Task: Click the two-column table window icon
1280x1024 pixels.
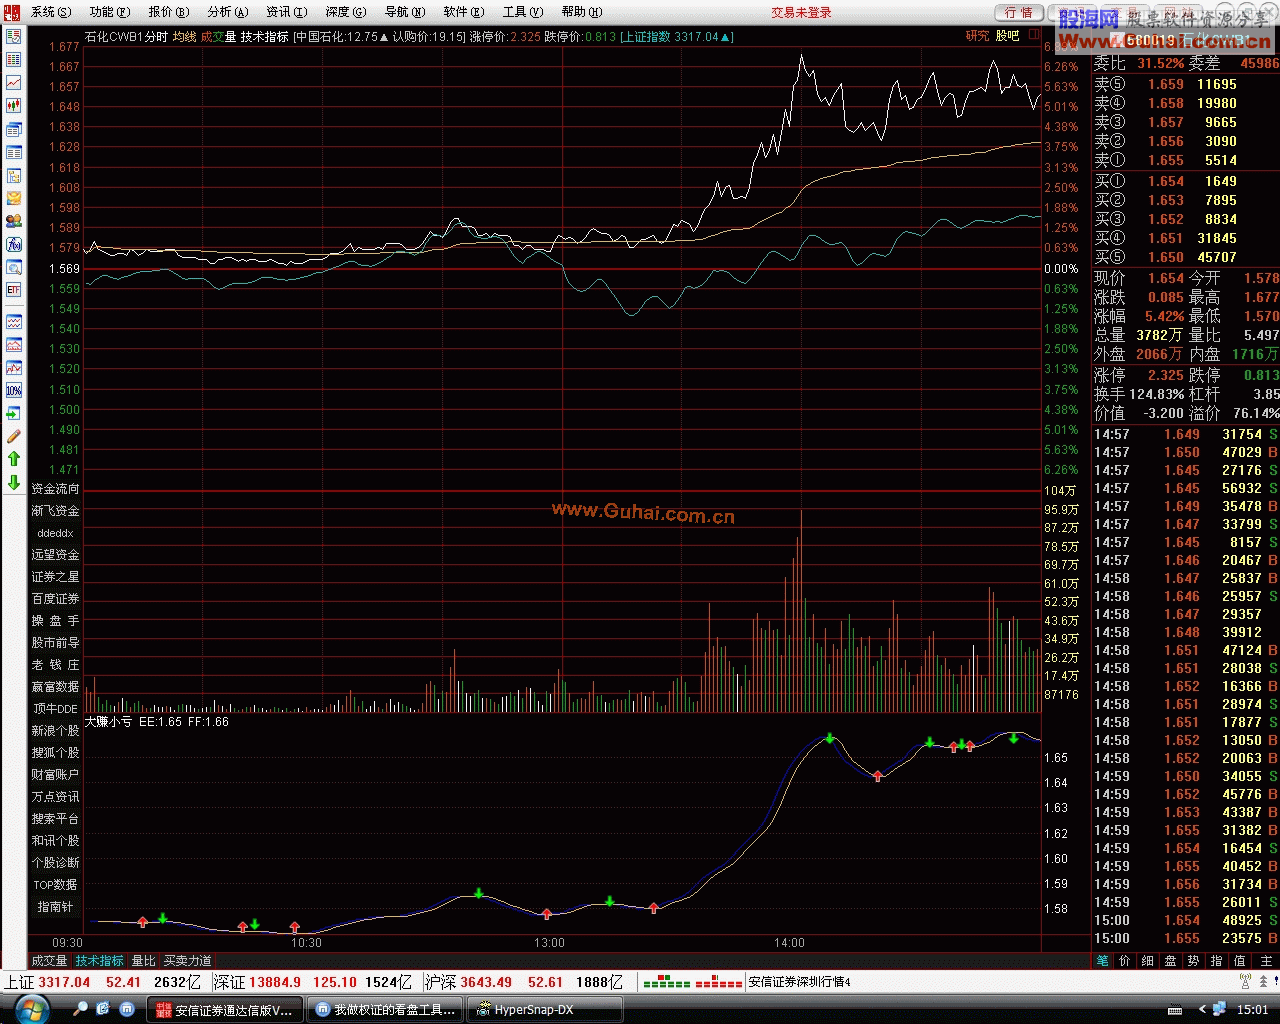Action: coord(14,153)
